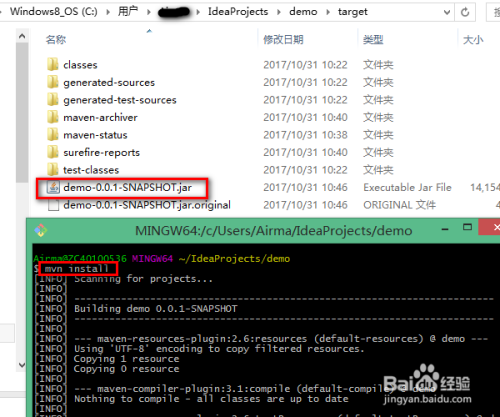The height and width of the screenshot is (417, 500).
Task: Select the surefire-reports folder name
Action: pos(101,153)
